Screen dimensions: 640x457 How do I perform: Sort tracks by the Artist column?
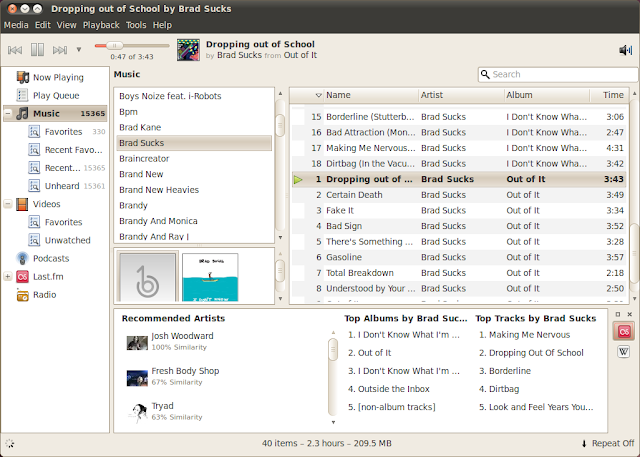click(x=461, y=95)
